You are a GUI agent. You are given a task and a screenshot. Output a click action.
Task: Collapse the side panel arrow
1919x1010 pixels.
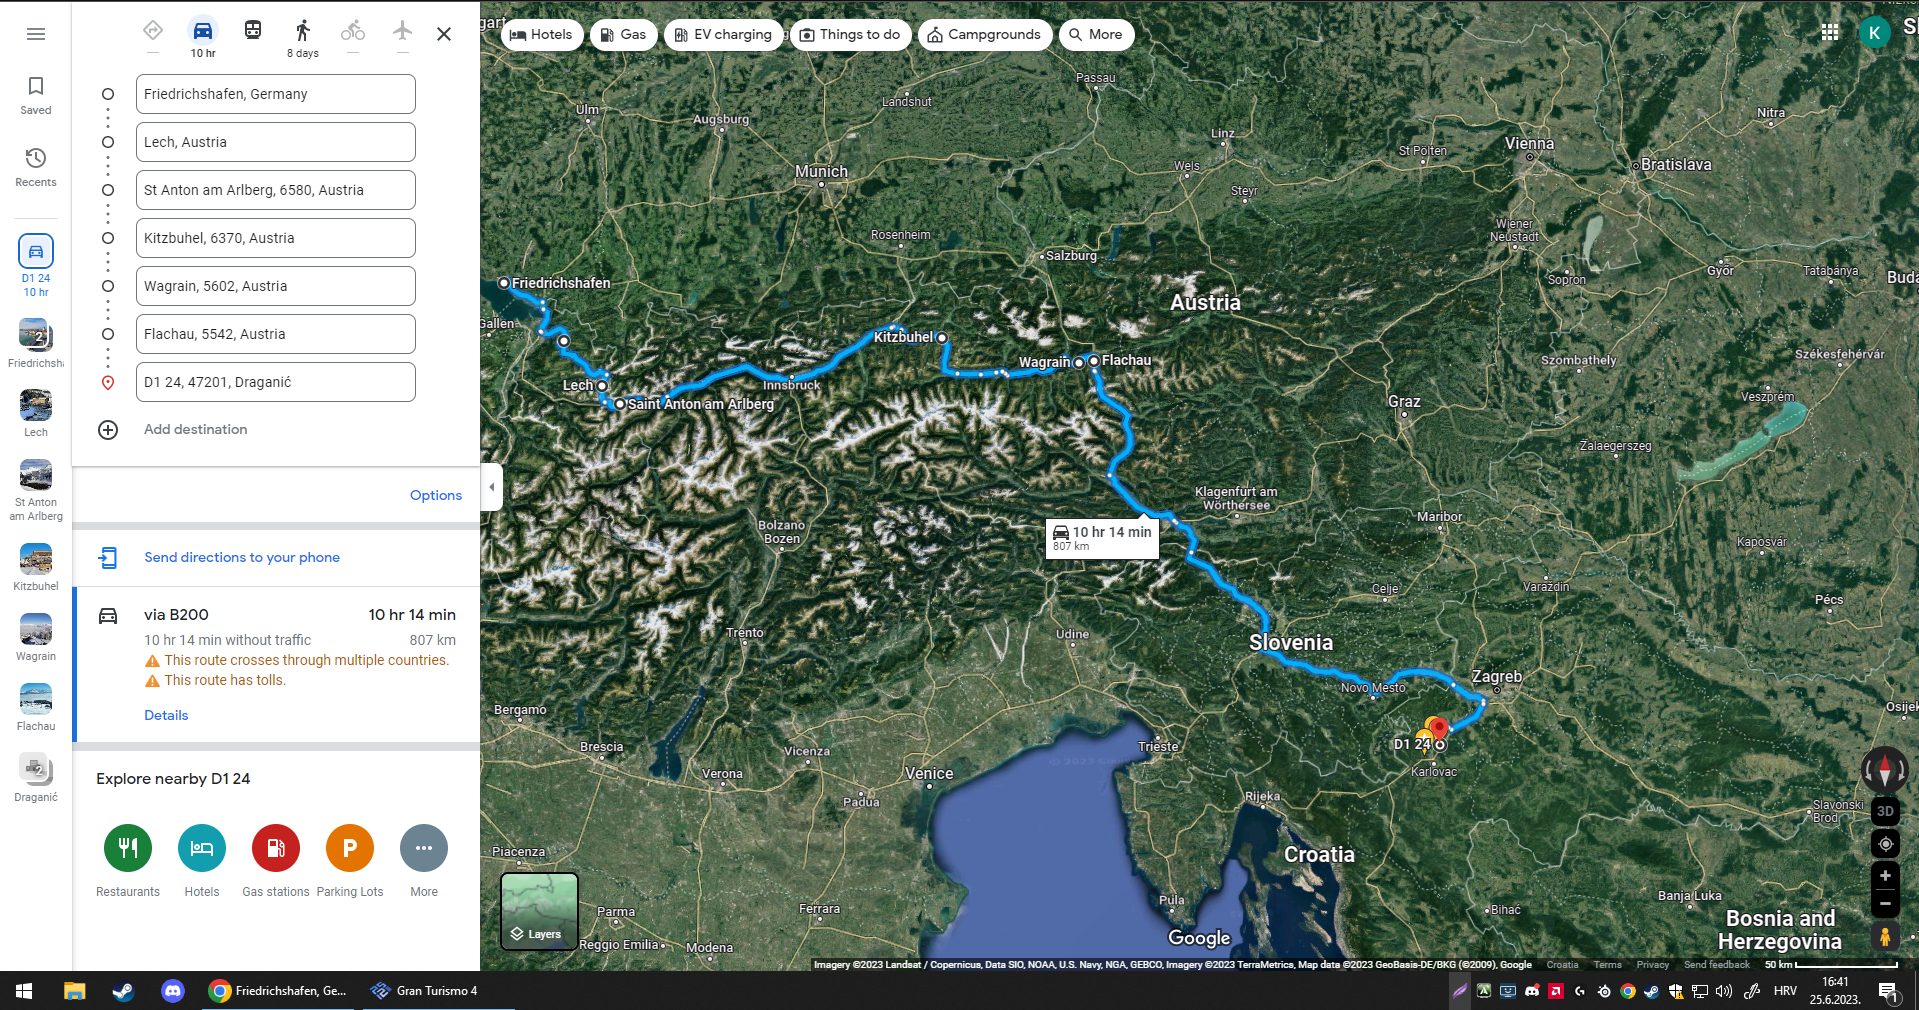point(491,487)
